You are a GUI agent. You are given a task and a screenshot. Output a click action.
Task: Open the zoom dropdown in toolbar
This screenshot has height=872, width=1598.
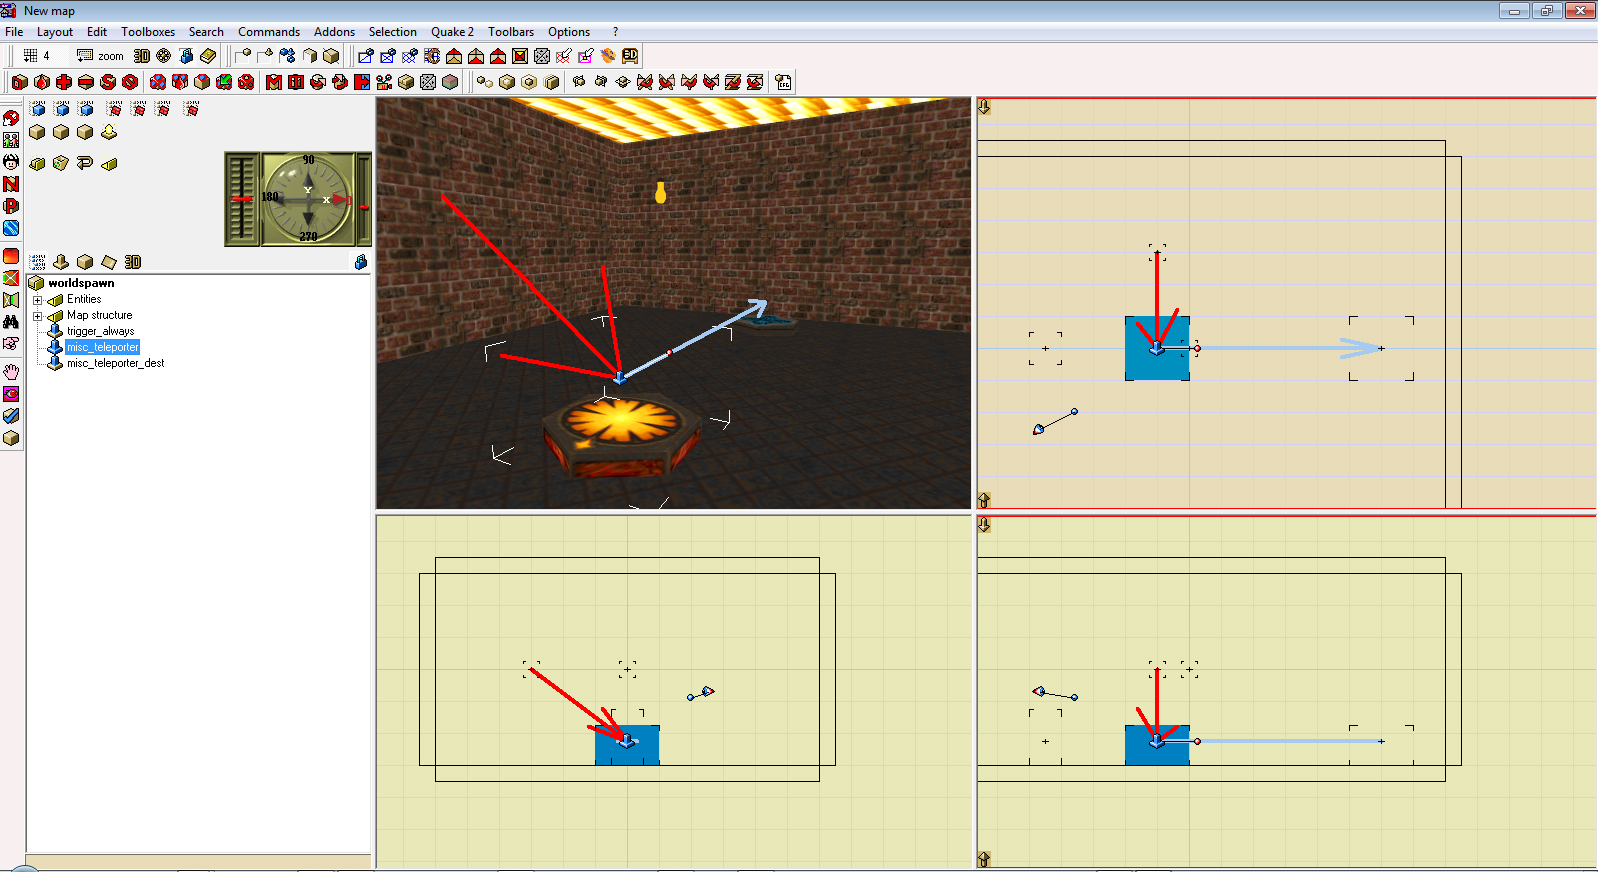click(x=100, y=56)
